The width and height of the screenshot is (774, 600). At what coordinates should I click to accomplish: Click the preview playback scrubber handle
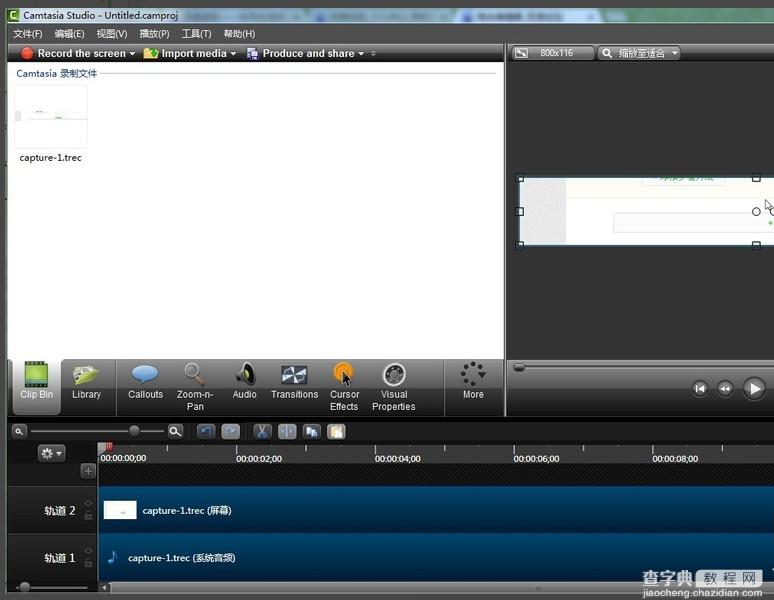point(519,368)
